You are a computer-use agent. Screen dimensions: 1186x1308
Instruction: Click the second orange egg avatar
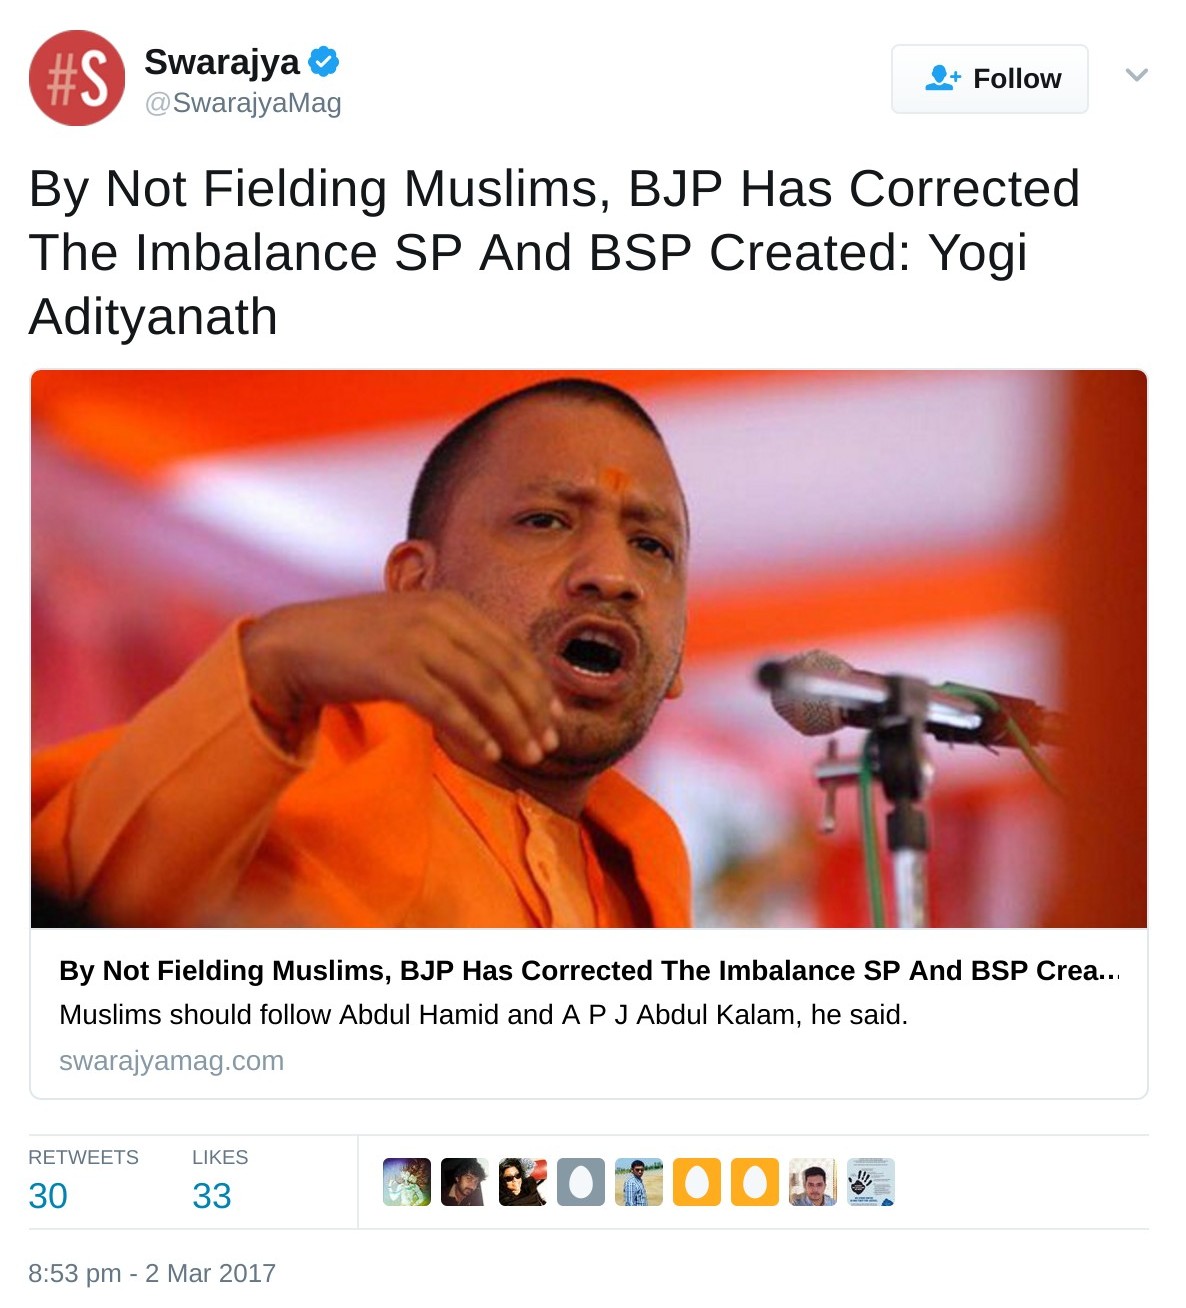point(755,1182)
